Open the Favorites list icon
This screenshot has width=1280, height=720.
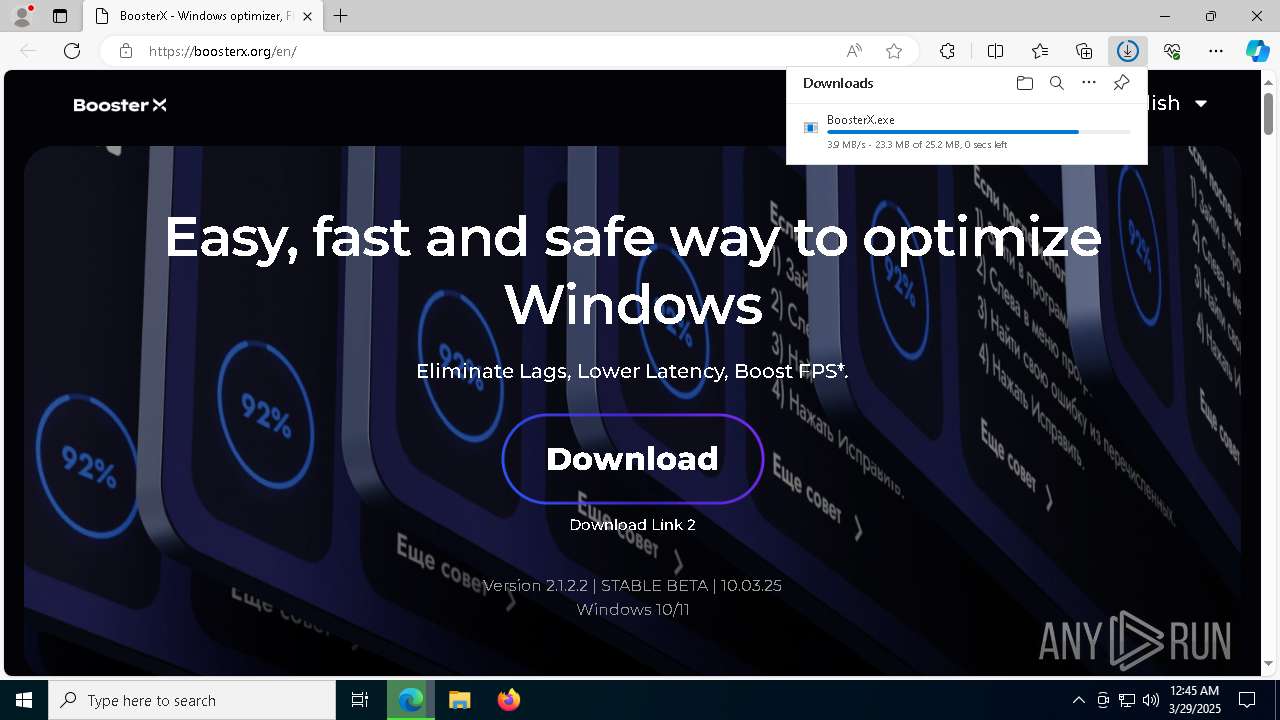point(1040,51)
